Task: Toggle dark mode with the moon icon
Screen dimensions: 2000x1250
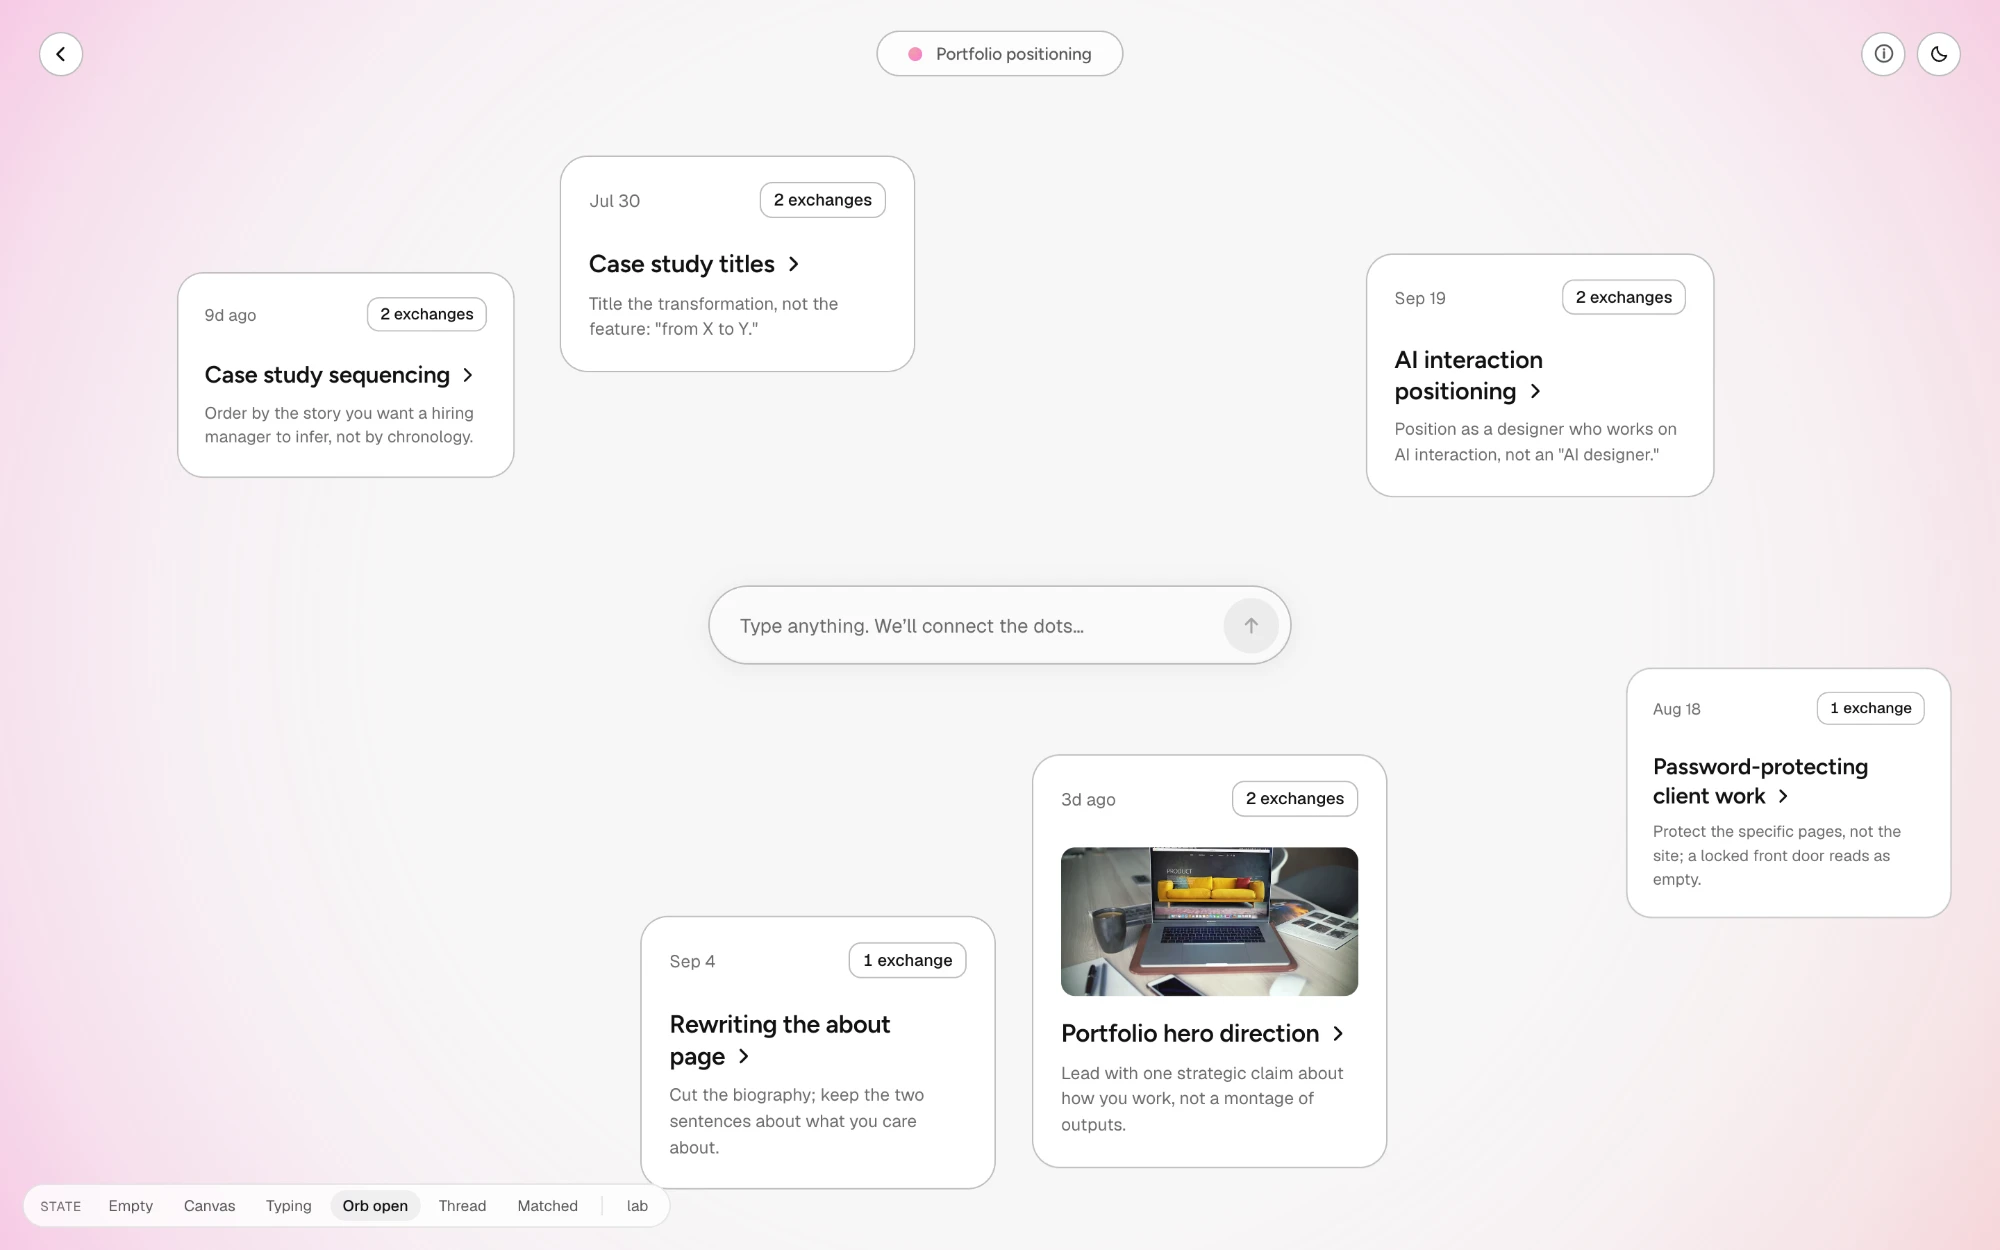Action: coord(1939,54)
